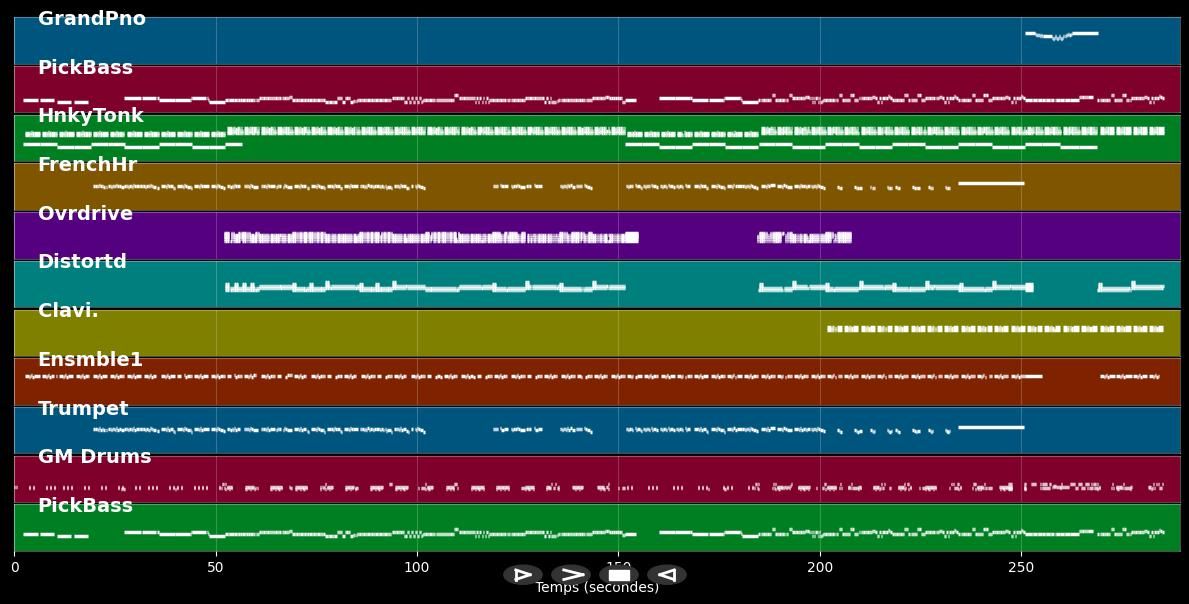The image size is (1189, 604).
Task: Select the Ovrdrive track label
Action: coord(85,214)
